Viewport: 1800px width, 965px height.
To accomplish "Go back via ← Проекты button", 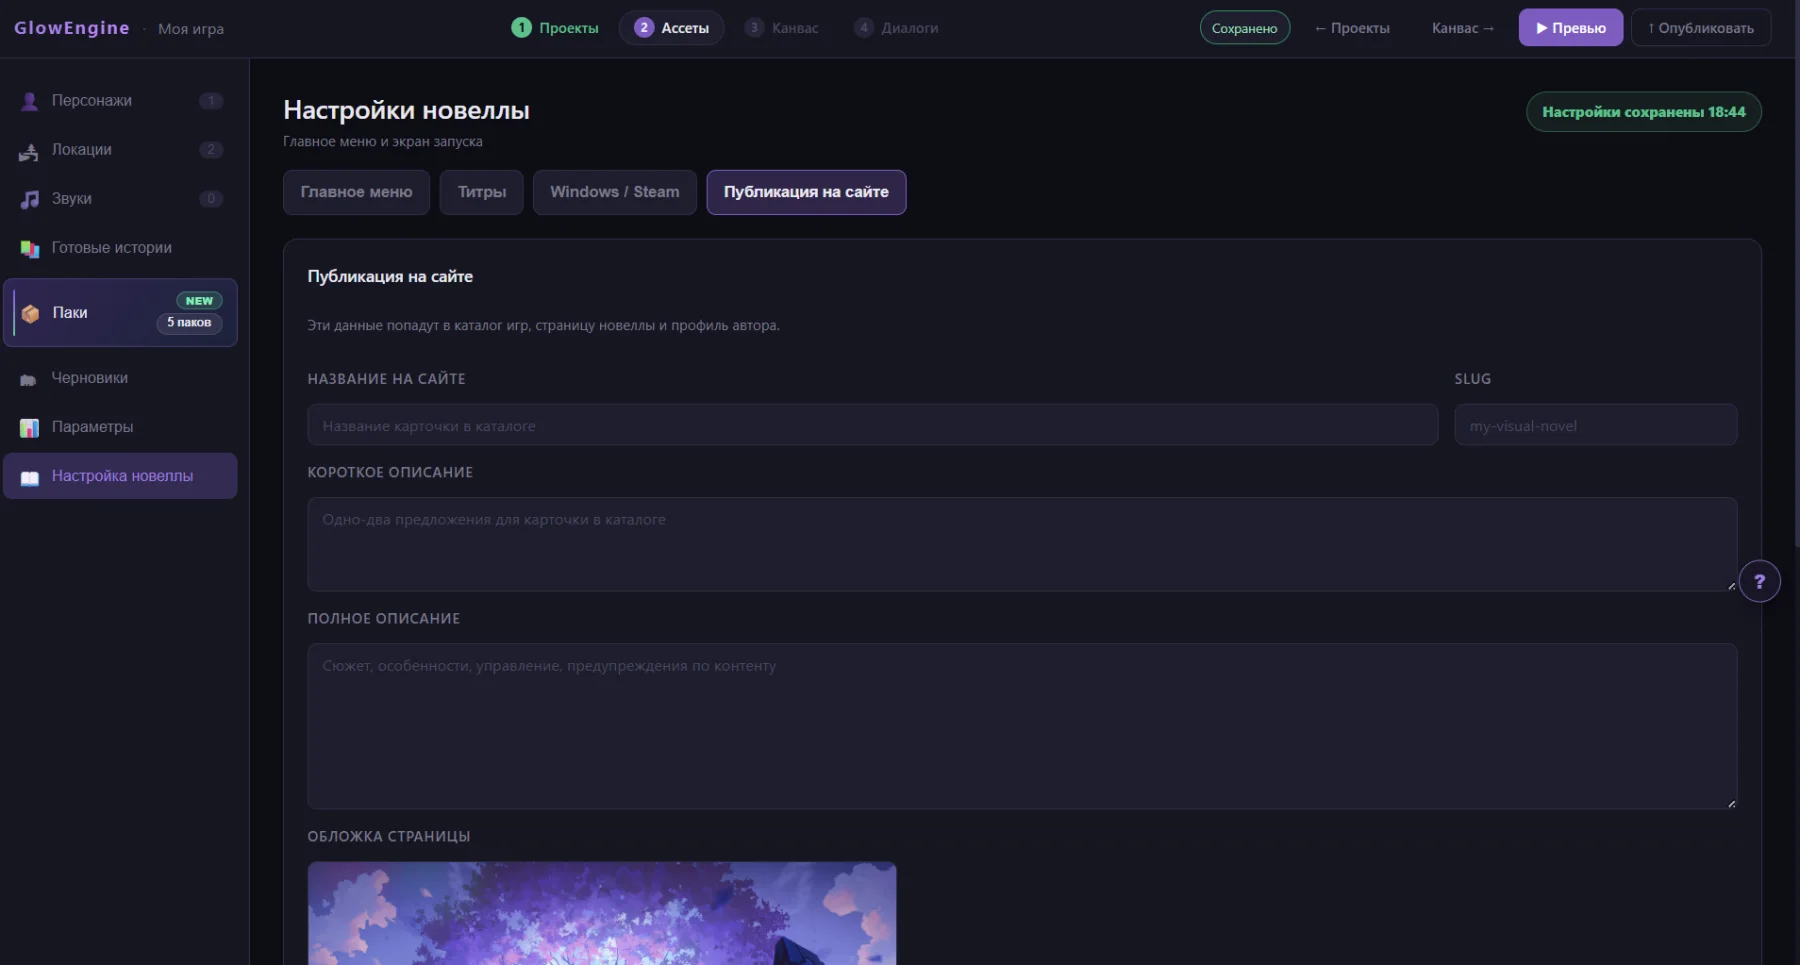I will point(1352,28).
